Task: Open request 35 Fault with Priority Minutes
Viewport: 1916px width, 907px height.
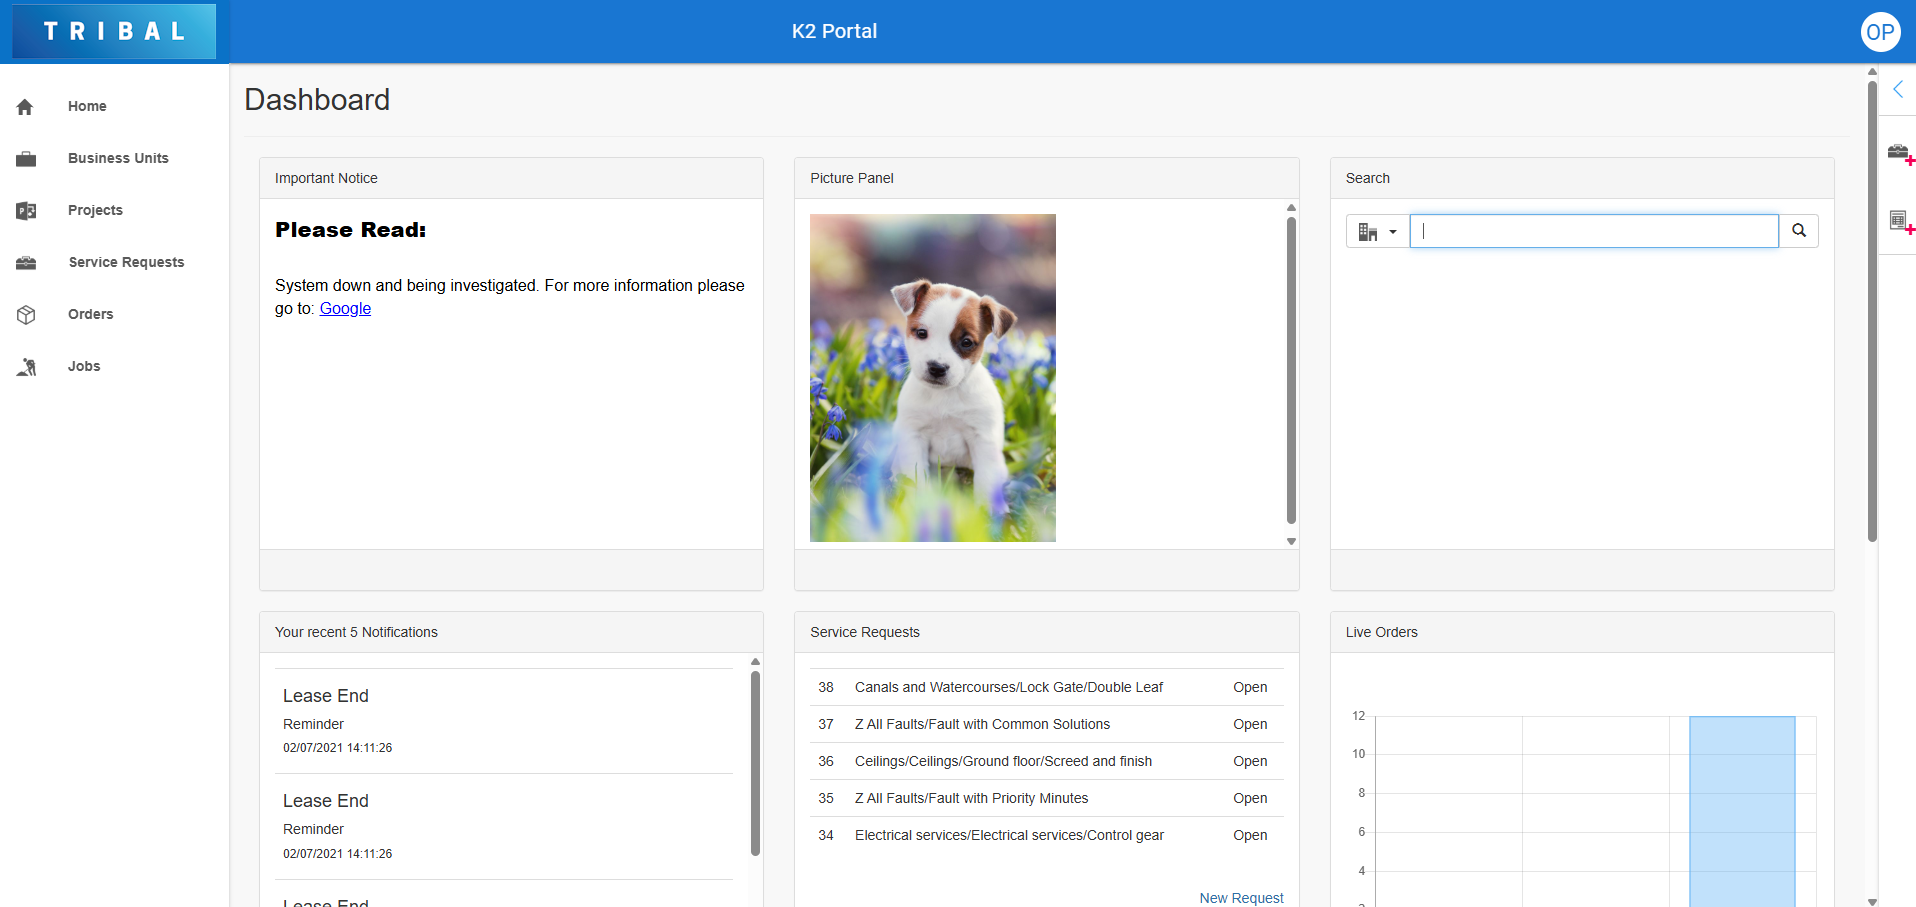Action: (x=1047, y=798)
